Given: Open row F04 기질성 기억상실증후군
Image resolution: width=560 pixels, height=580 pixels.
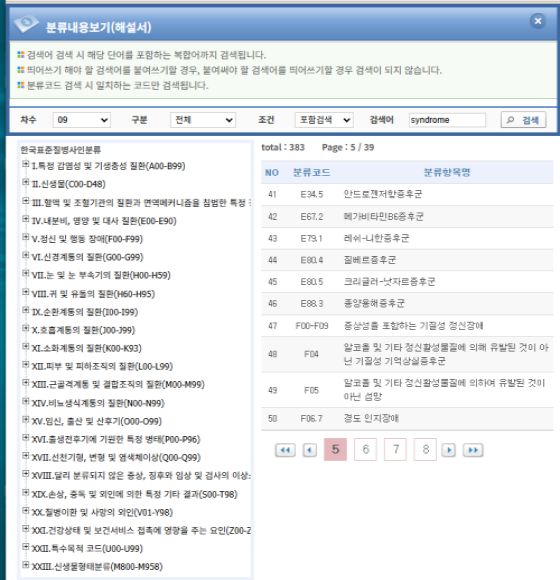Looking at the screenshot, I should 407,354.
